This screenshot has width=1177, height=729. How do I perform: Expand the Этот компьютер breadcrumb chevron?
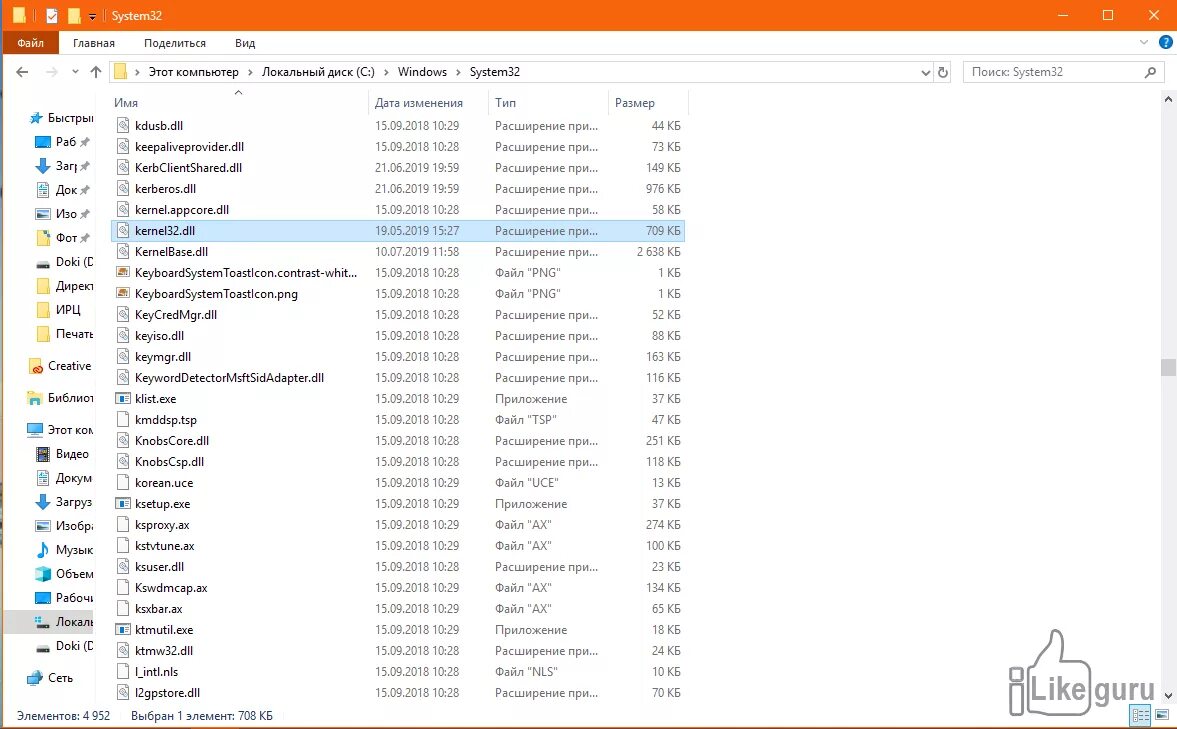[251, 72]
